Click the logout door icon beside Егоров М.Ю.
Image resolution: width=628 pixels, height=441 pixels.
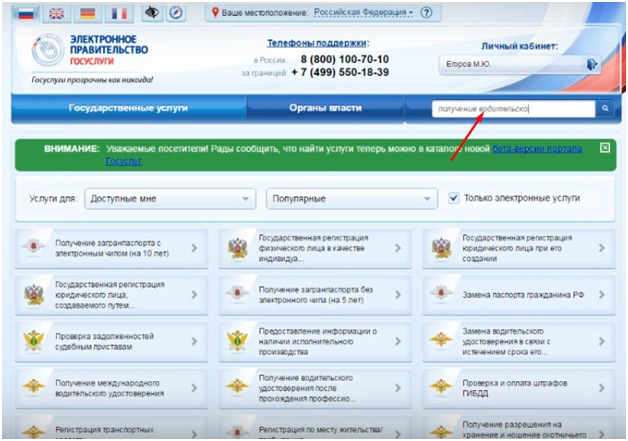click(593, 64)
